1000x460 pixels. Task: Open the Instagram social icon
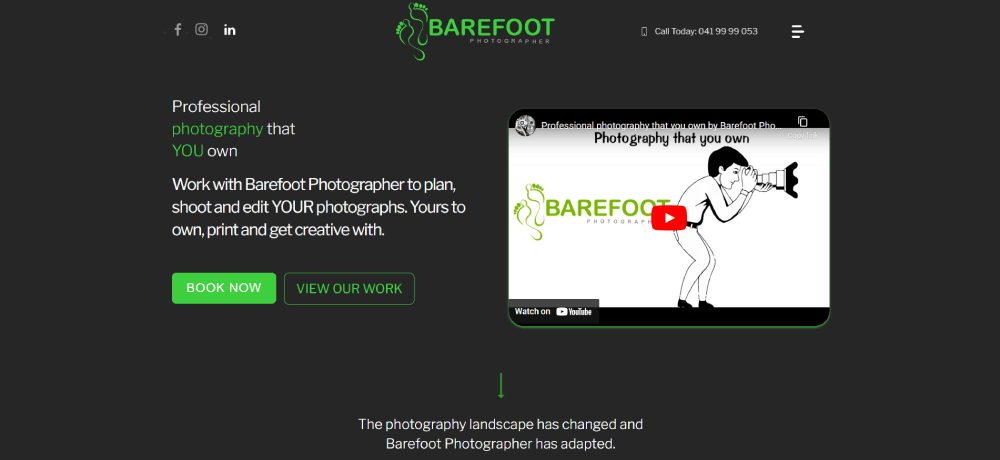coord(202,29)
